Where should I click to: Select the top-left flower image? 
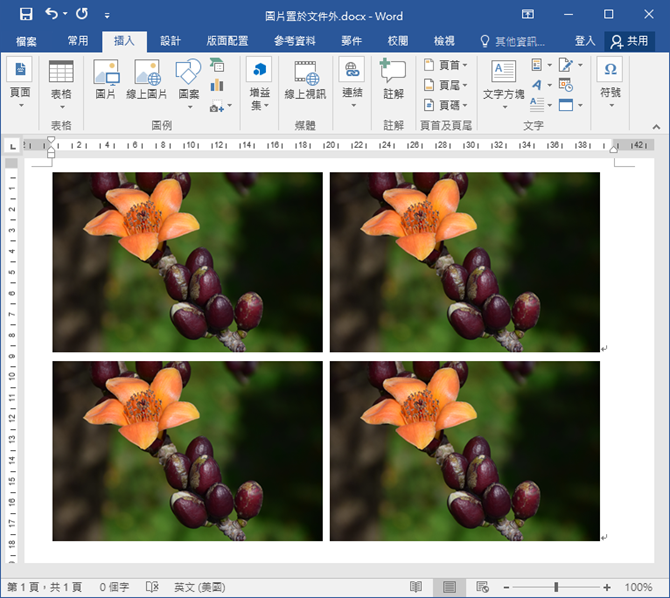[x=188, y=262]
